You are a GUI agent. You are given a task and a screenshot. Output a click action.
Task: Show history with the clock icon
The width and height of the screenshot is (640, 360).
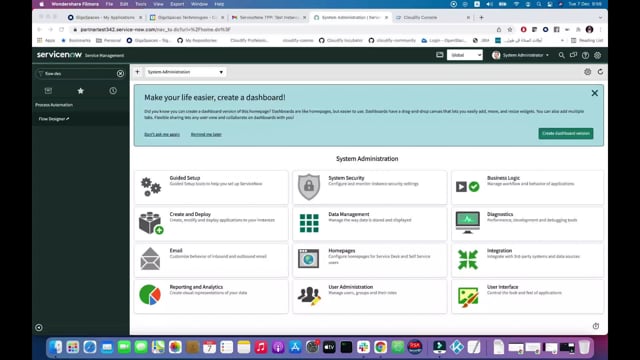click(113, 91)
